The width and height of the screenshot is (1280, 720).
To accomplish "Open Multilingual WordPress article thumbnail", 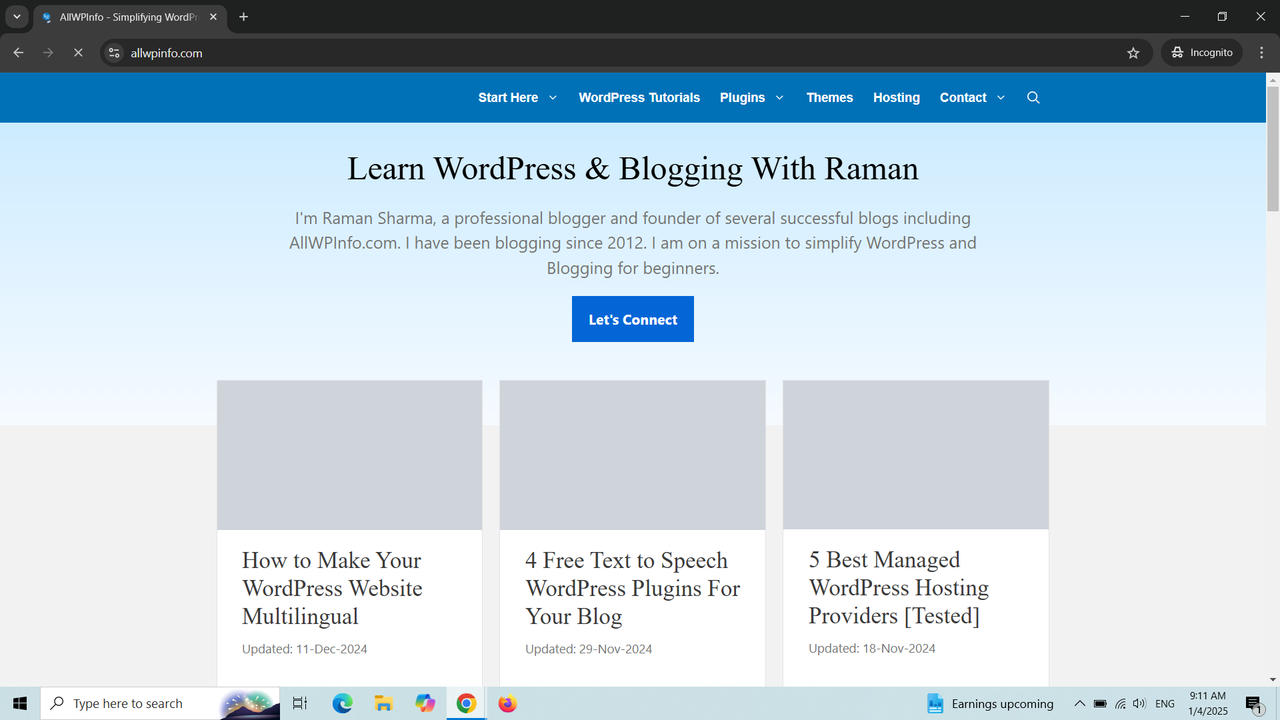I will [350, 455].
